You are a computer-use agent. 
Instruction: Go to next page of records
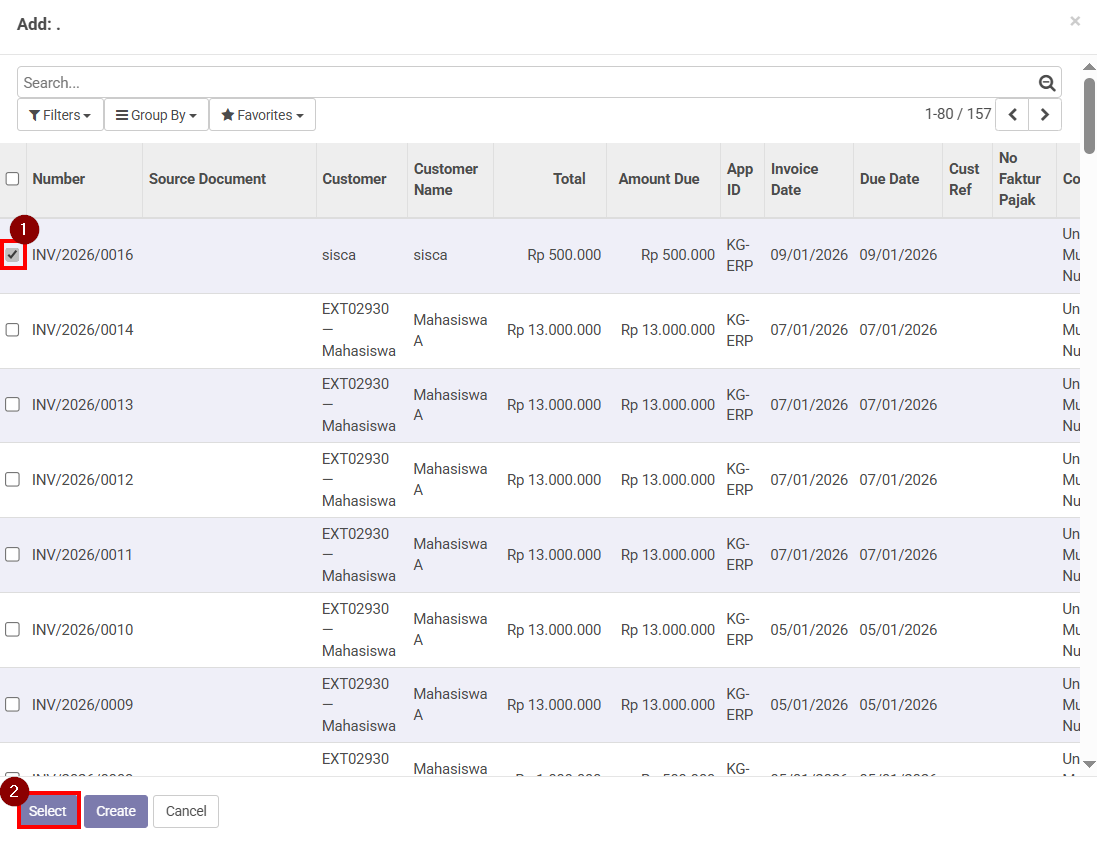[1045, 114]
